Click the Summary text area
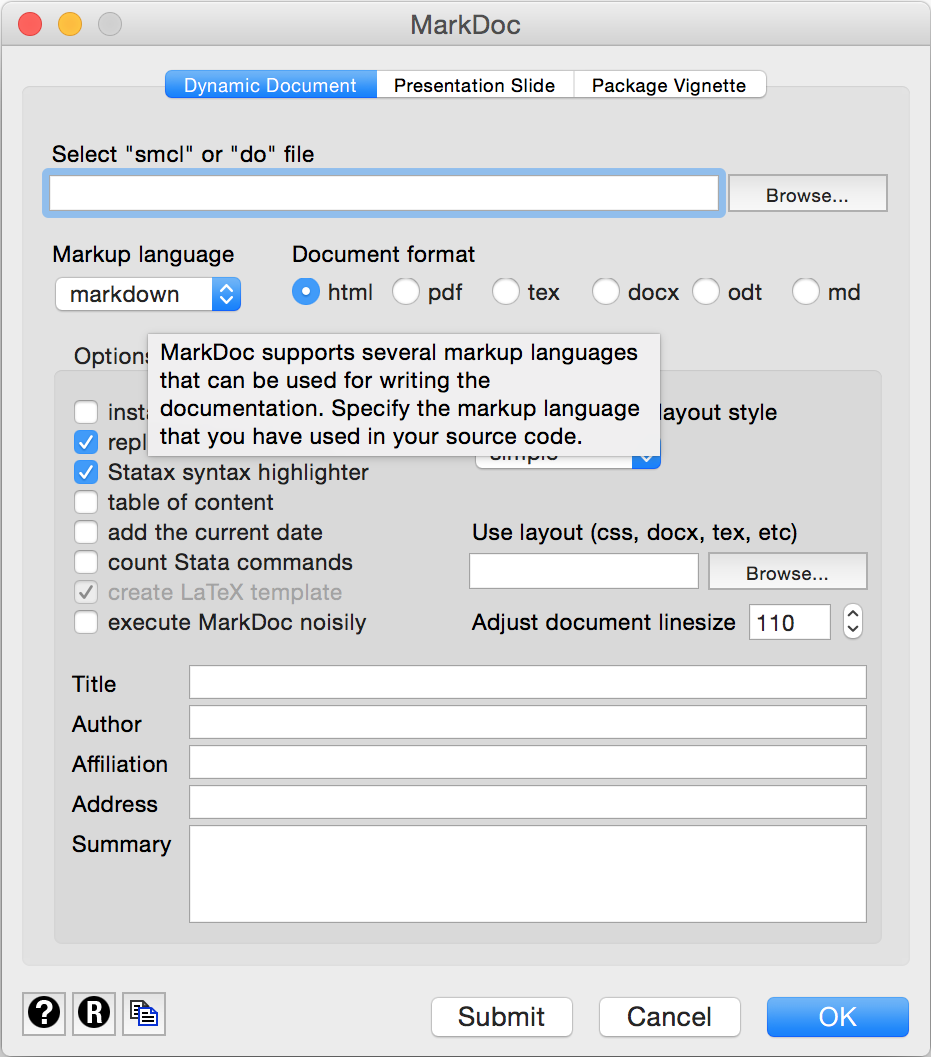Screen dimensions: 931x1057 tap(528, 874)
